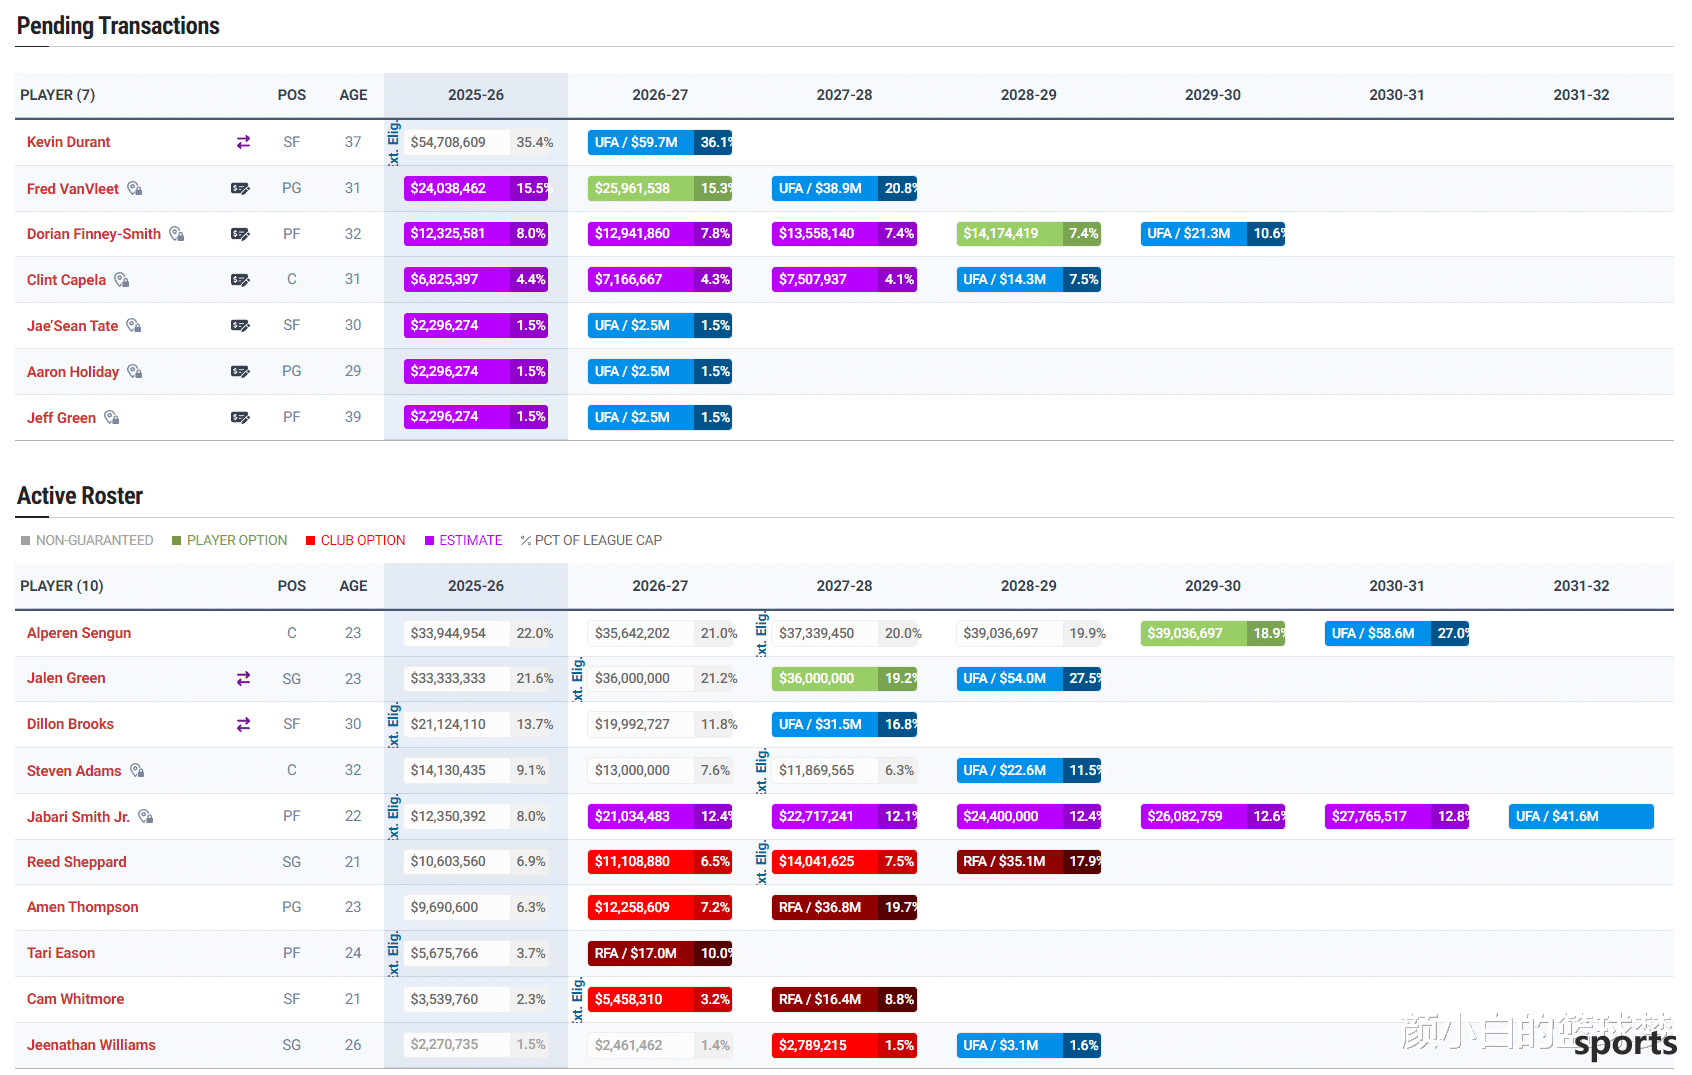Select the 2027-28 column header in Active Roster
The width and height of the screenshot is (1692, 1075).
pos(844,586)
